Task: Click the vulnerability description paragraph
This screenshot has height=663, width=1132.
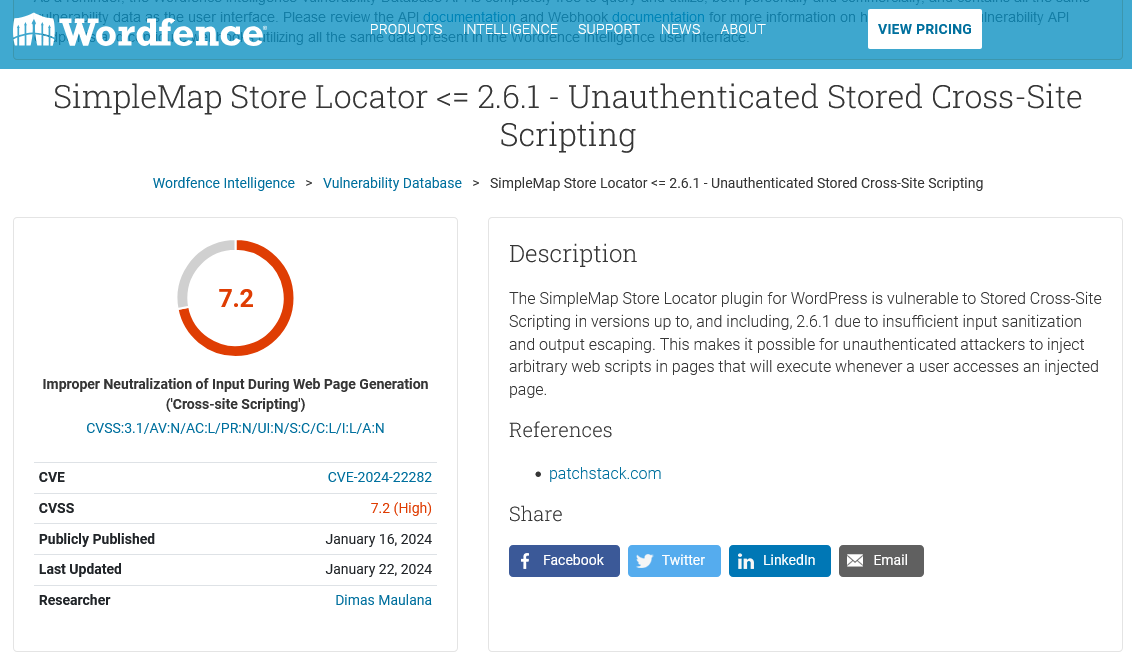Action: coord(805,344)
